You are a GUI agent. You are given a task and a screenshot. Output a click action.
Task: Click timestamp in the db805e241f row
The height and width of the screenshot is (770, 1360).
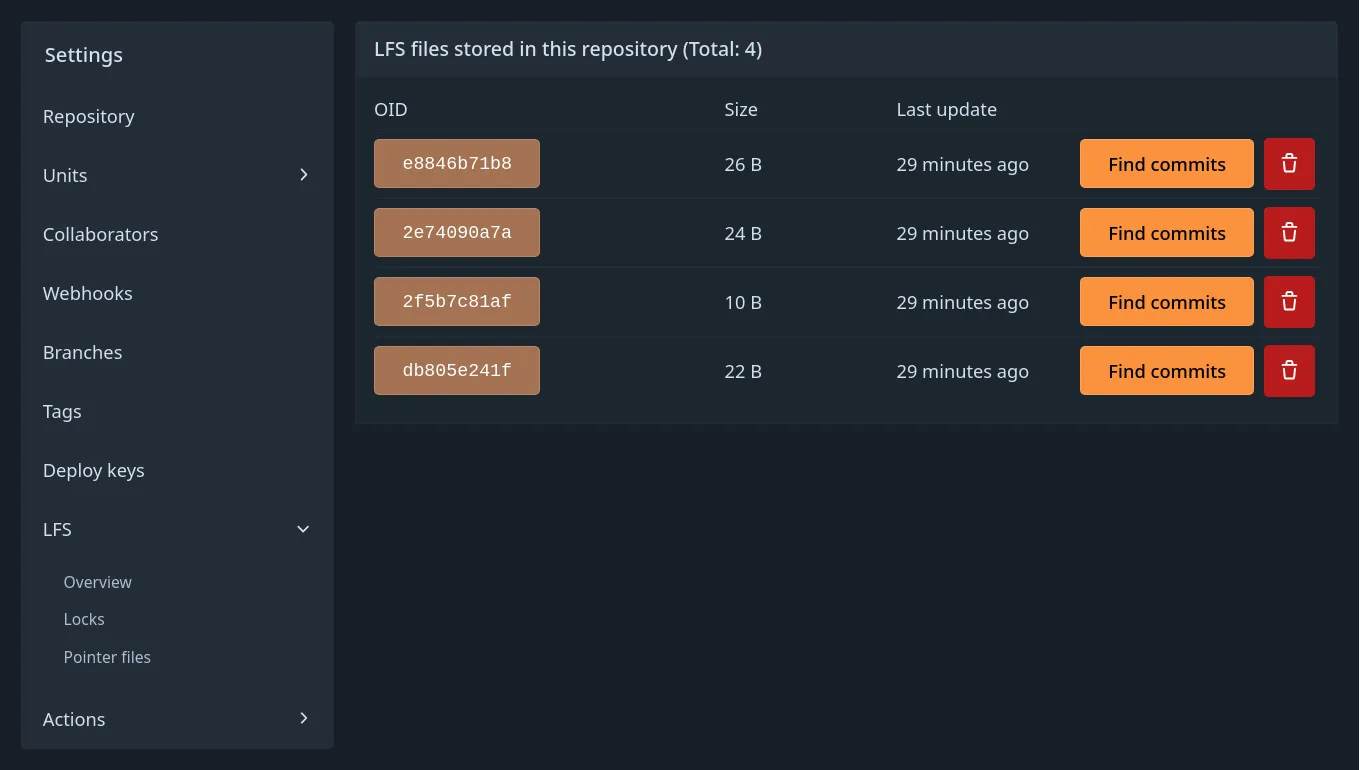tap(963, 371)
